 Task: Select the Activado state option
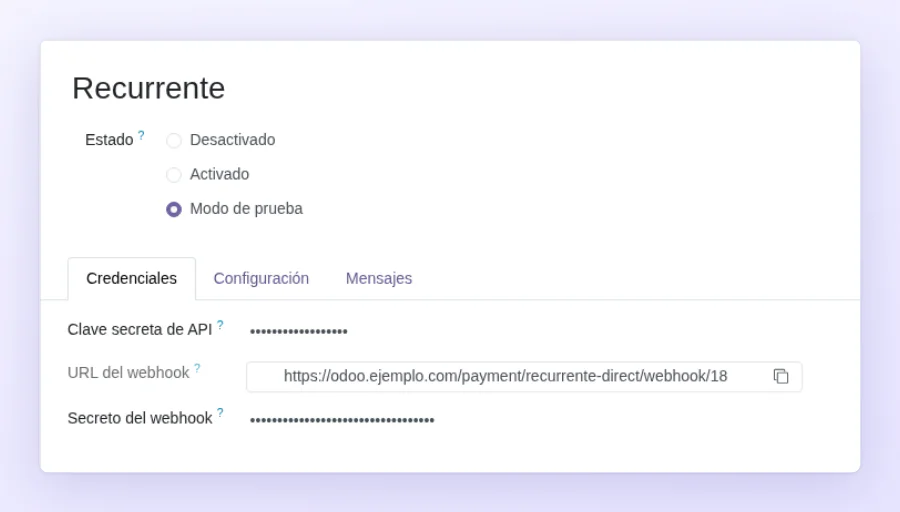tap(174, 174)
